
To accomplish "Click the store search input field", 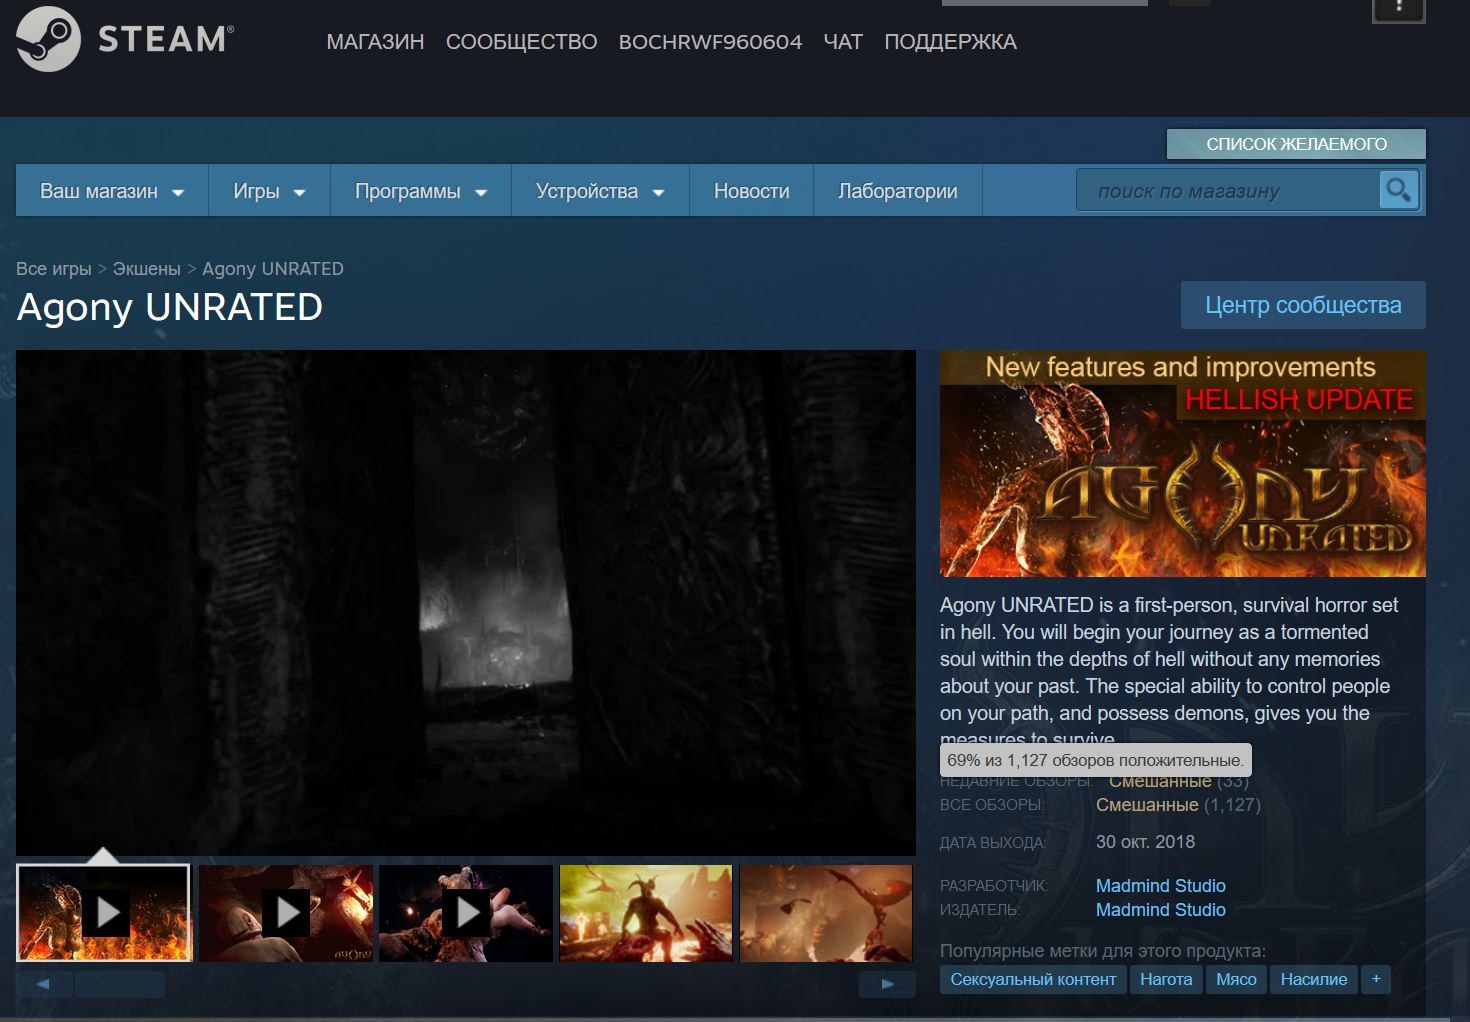I will pos(1228,191).
